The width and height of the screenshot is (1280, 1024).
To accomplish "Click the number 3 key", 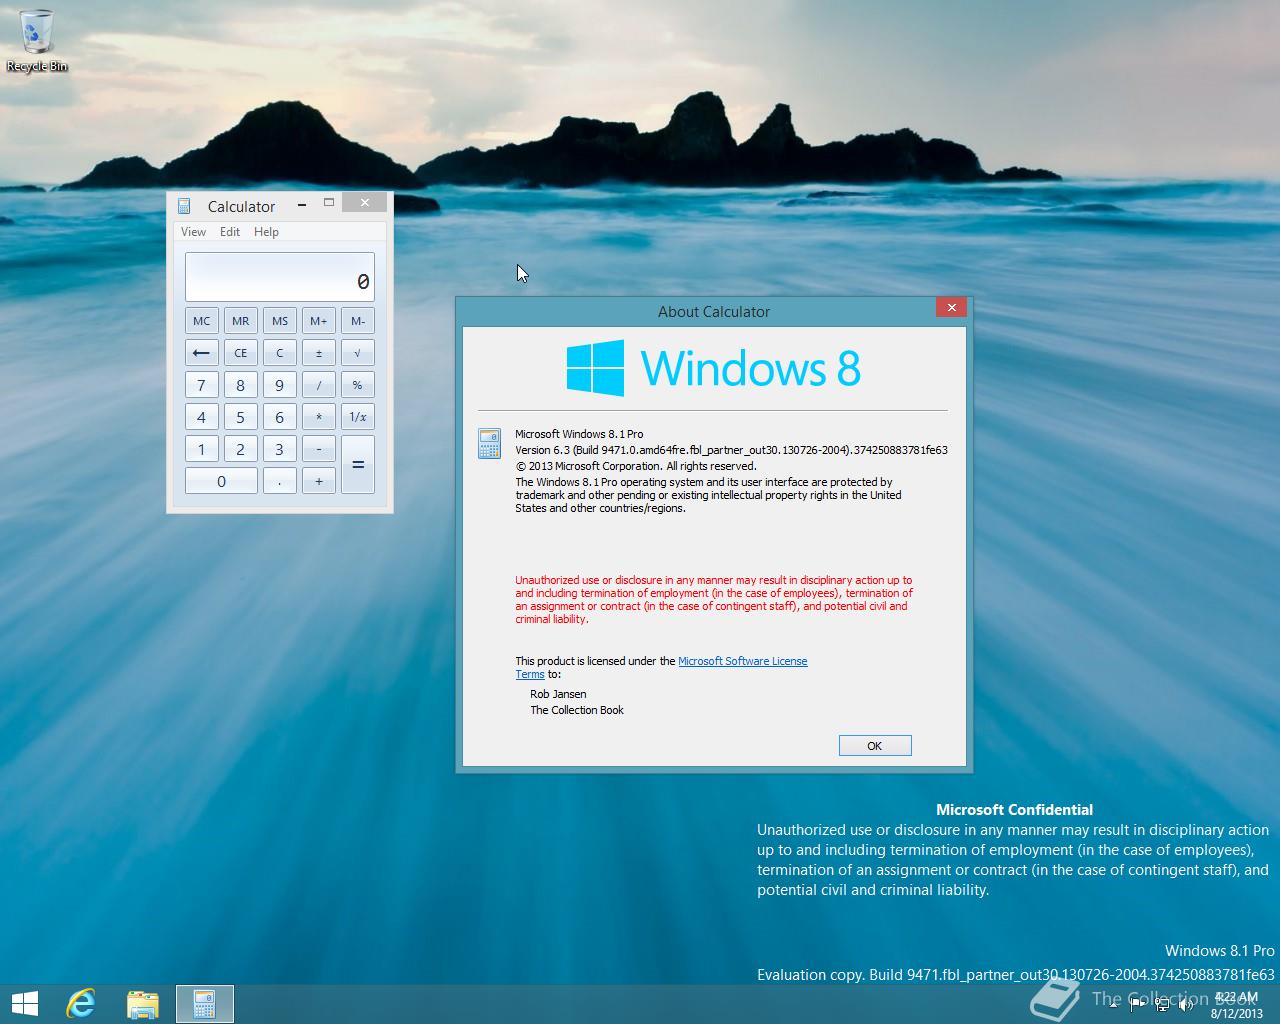I will [280, 449].
